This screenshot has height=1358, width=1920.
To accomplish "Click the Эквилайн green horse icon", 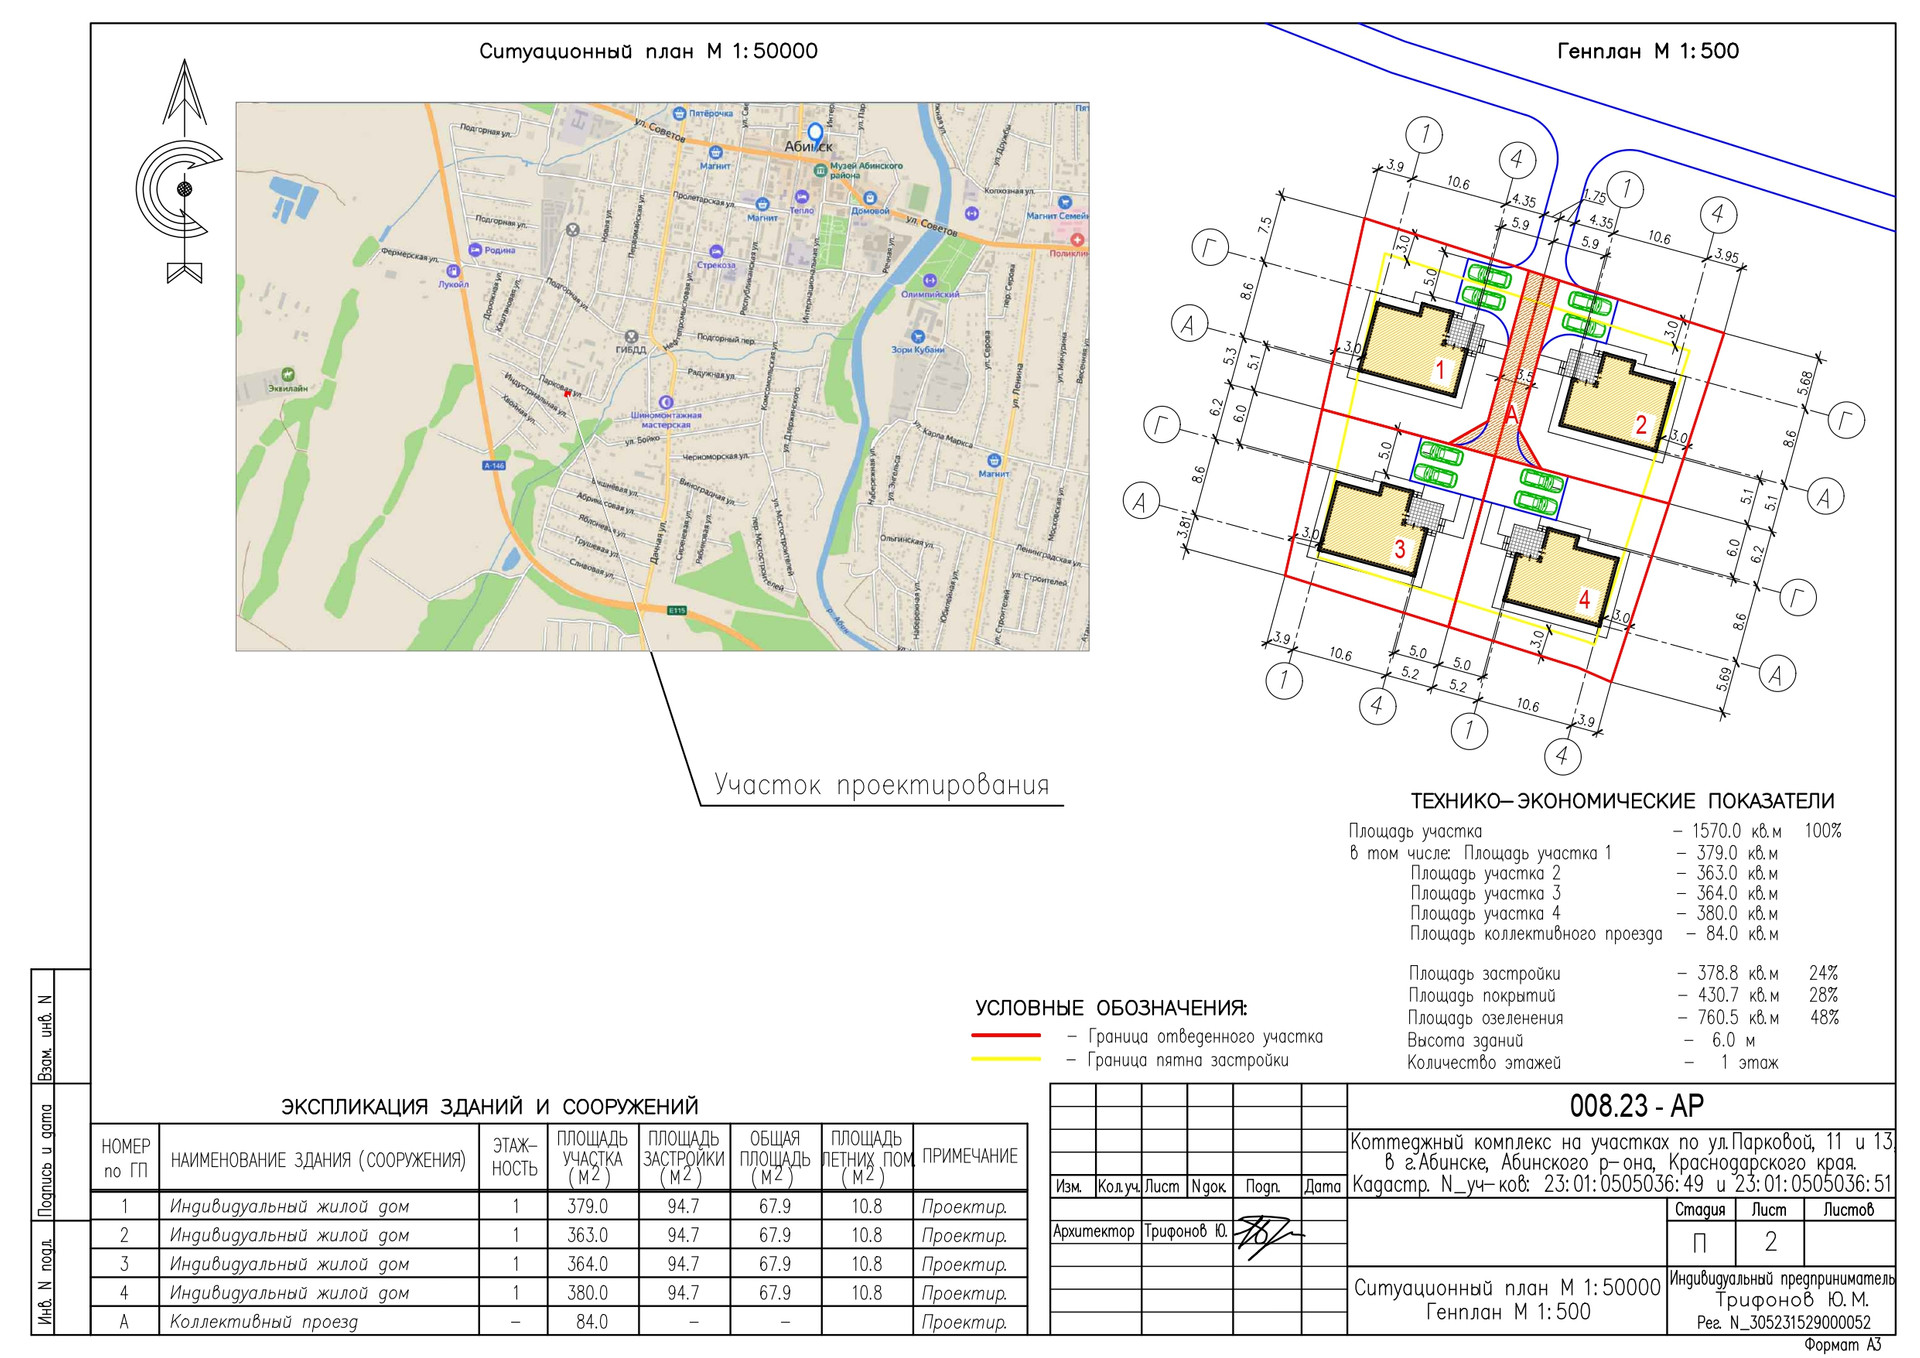I will point(288,375).
